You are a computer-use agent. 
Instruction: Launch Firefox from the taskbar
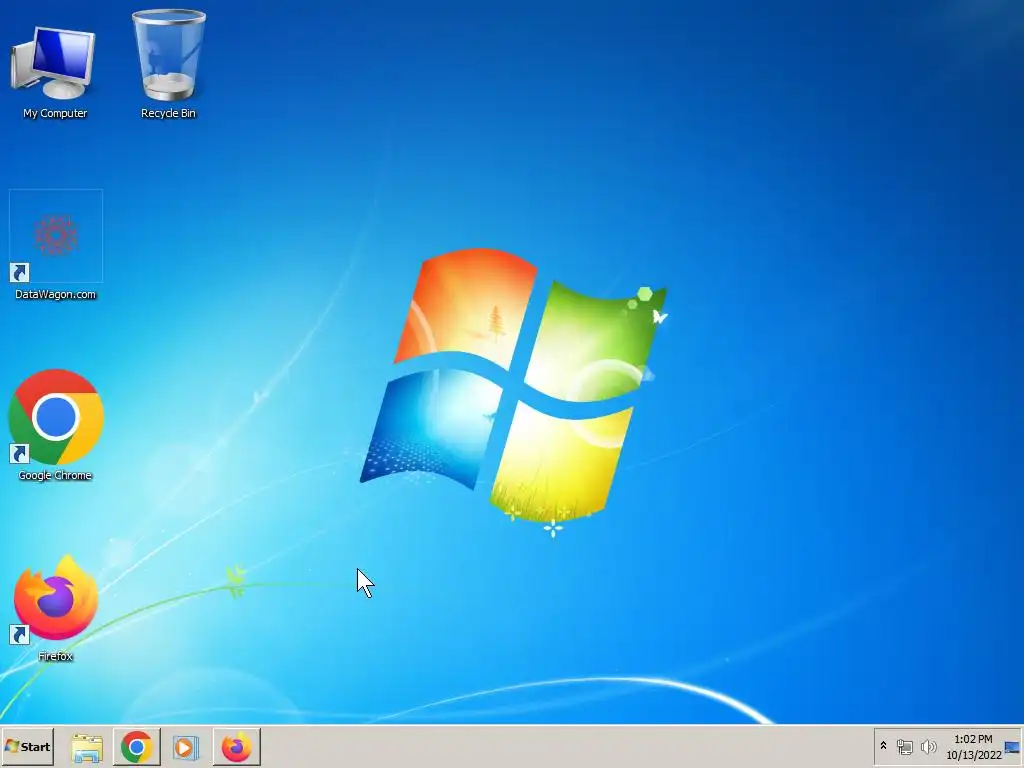pos(236,746)
